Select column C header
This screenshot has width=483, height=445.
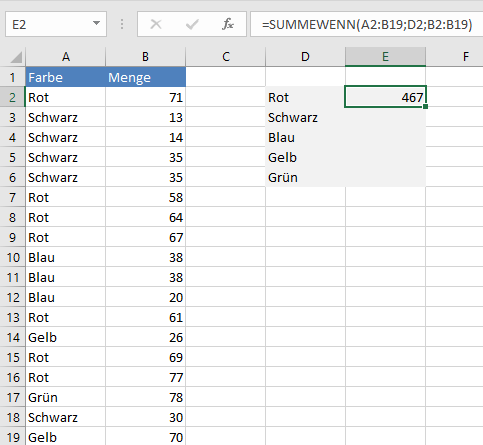[x=226, y=57]
